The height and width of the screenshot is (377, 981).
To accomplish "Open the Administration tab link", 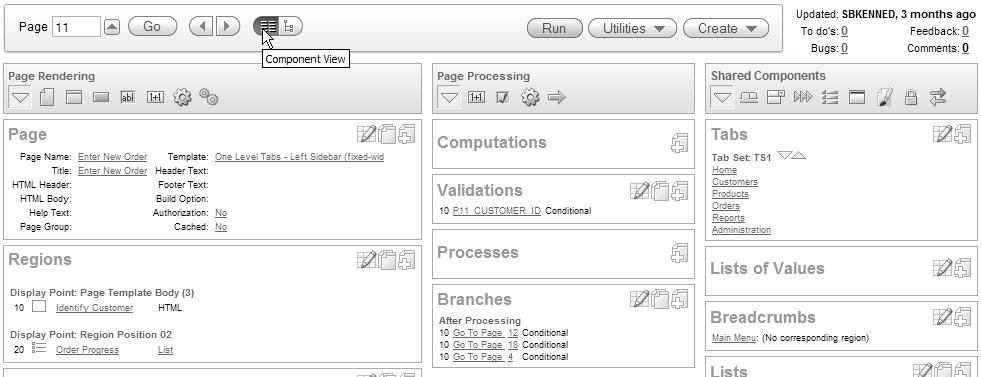I will pos(741,229).
